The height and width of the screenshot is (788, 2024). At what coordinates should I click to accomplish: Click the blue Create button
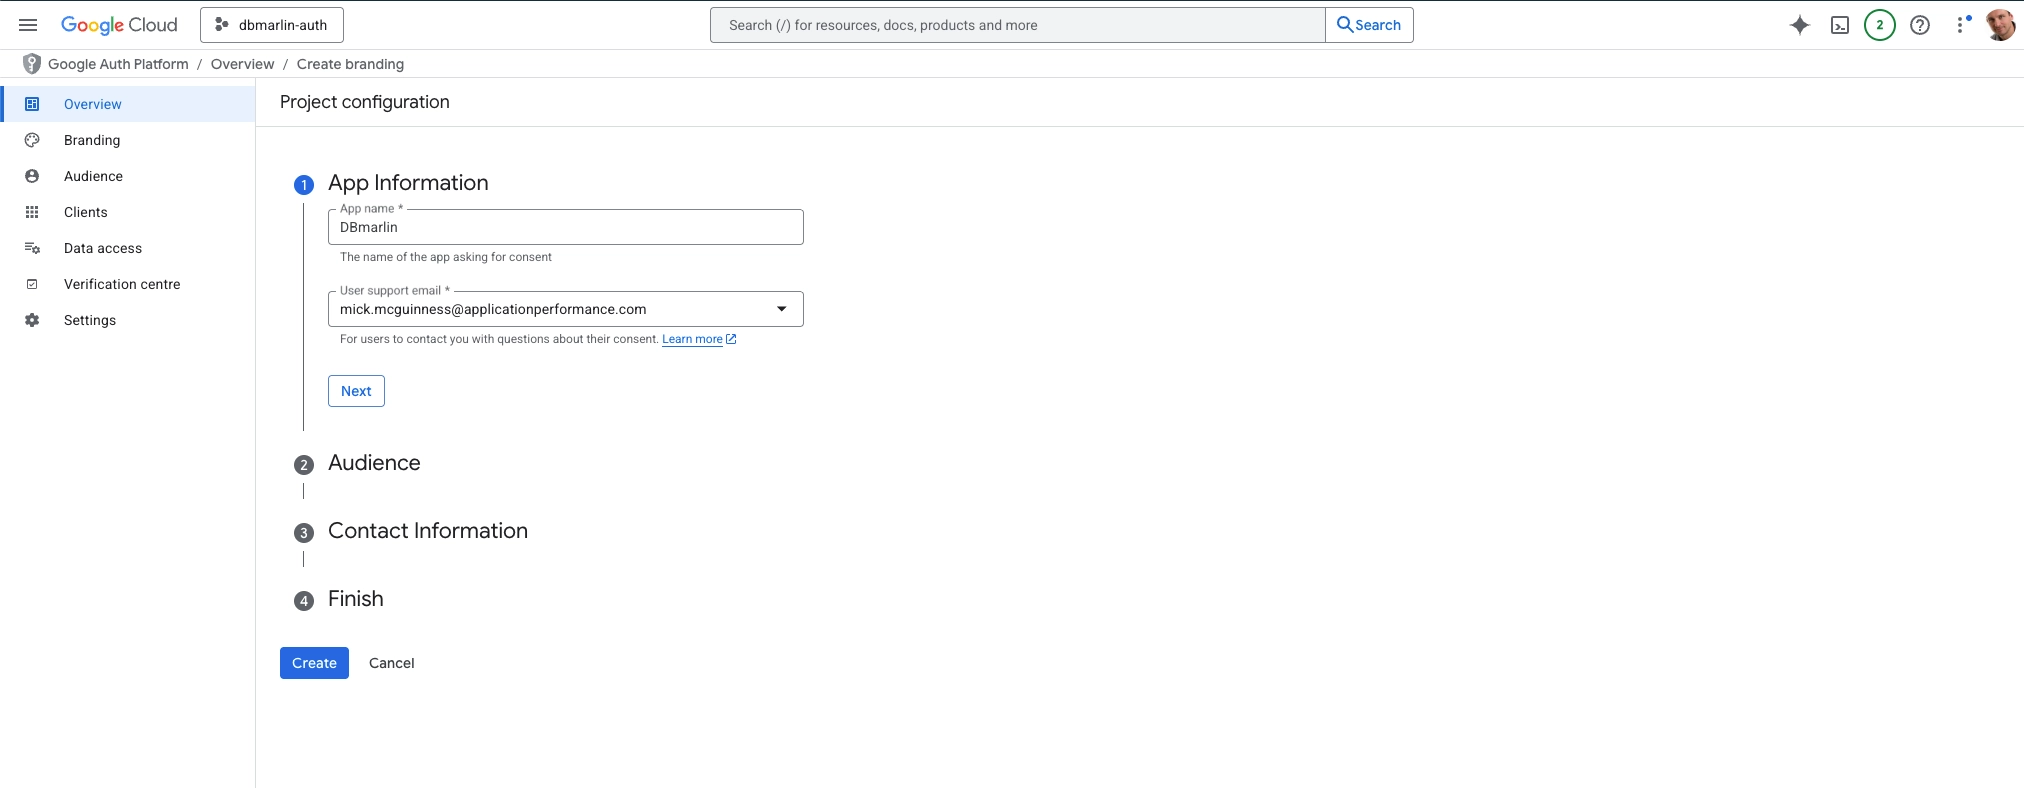pyautogui.click(x=314, y=663)
